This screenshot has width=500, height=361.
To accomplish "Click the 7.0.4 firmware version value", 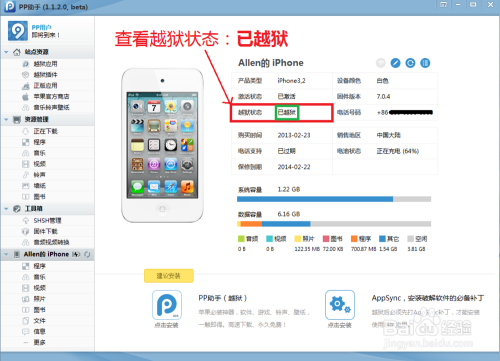I will point(383,97).
